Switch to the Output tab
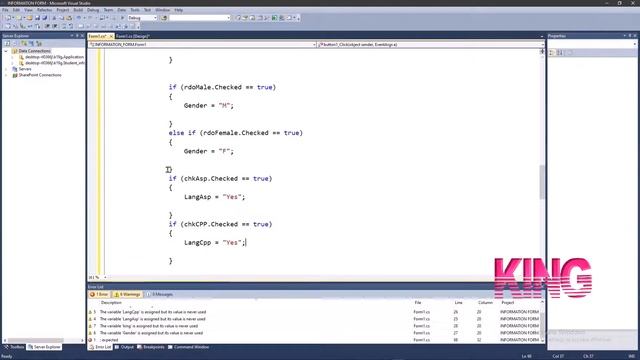640x360 pixels. click(x=124, y=347)
